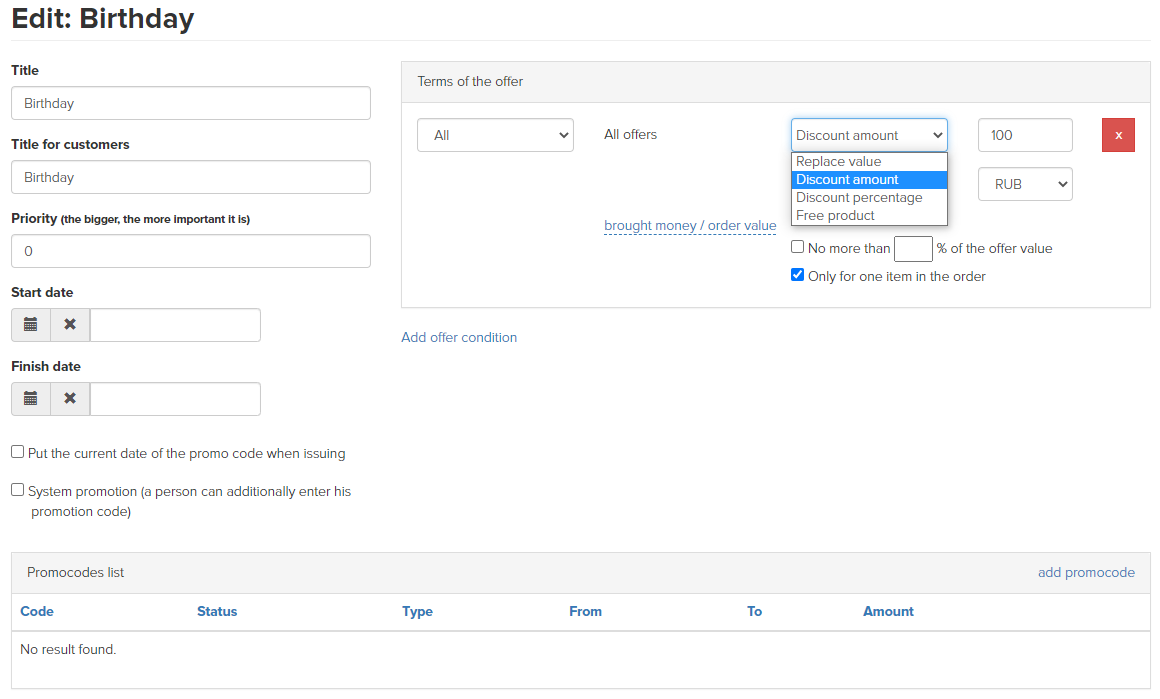1160x699 pixels.
Task: Clear the Start date value
Action: click(x=70, y=325)
